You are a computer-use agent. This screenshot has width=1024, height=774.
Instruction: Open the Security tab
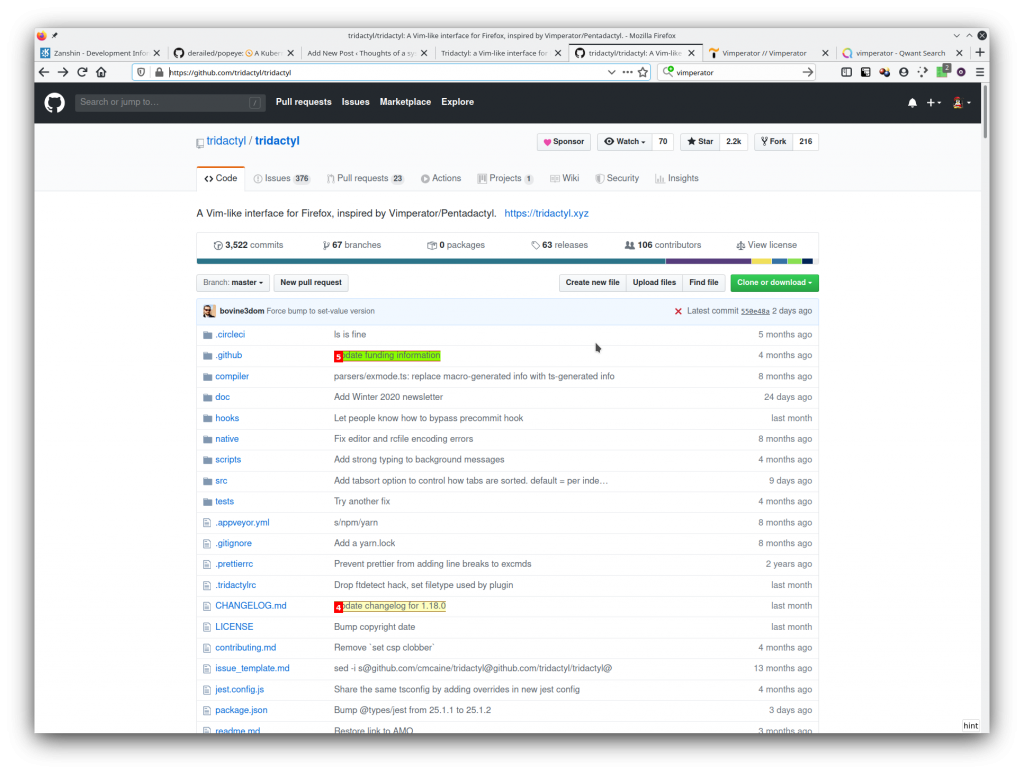(x=616, y=178)
